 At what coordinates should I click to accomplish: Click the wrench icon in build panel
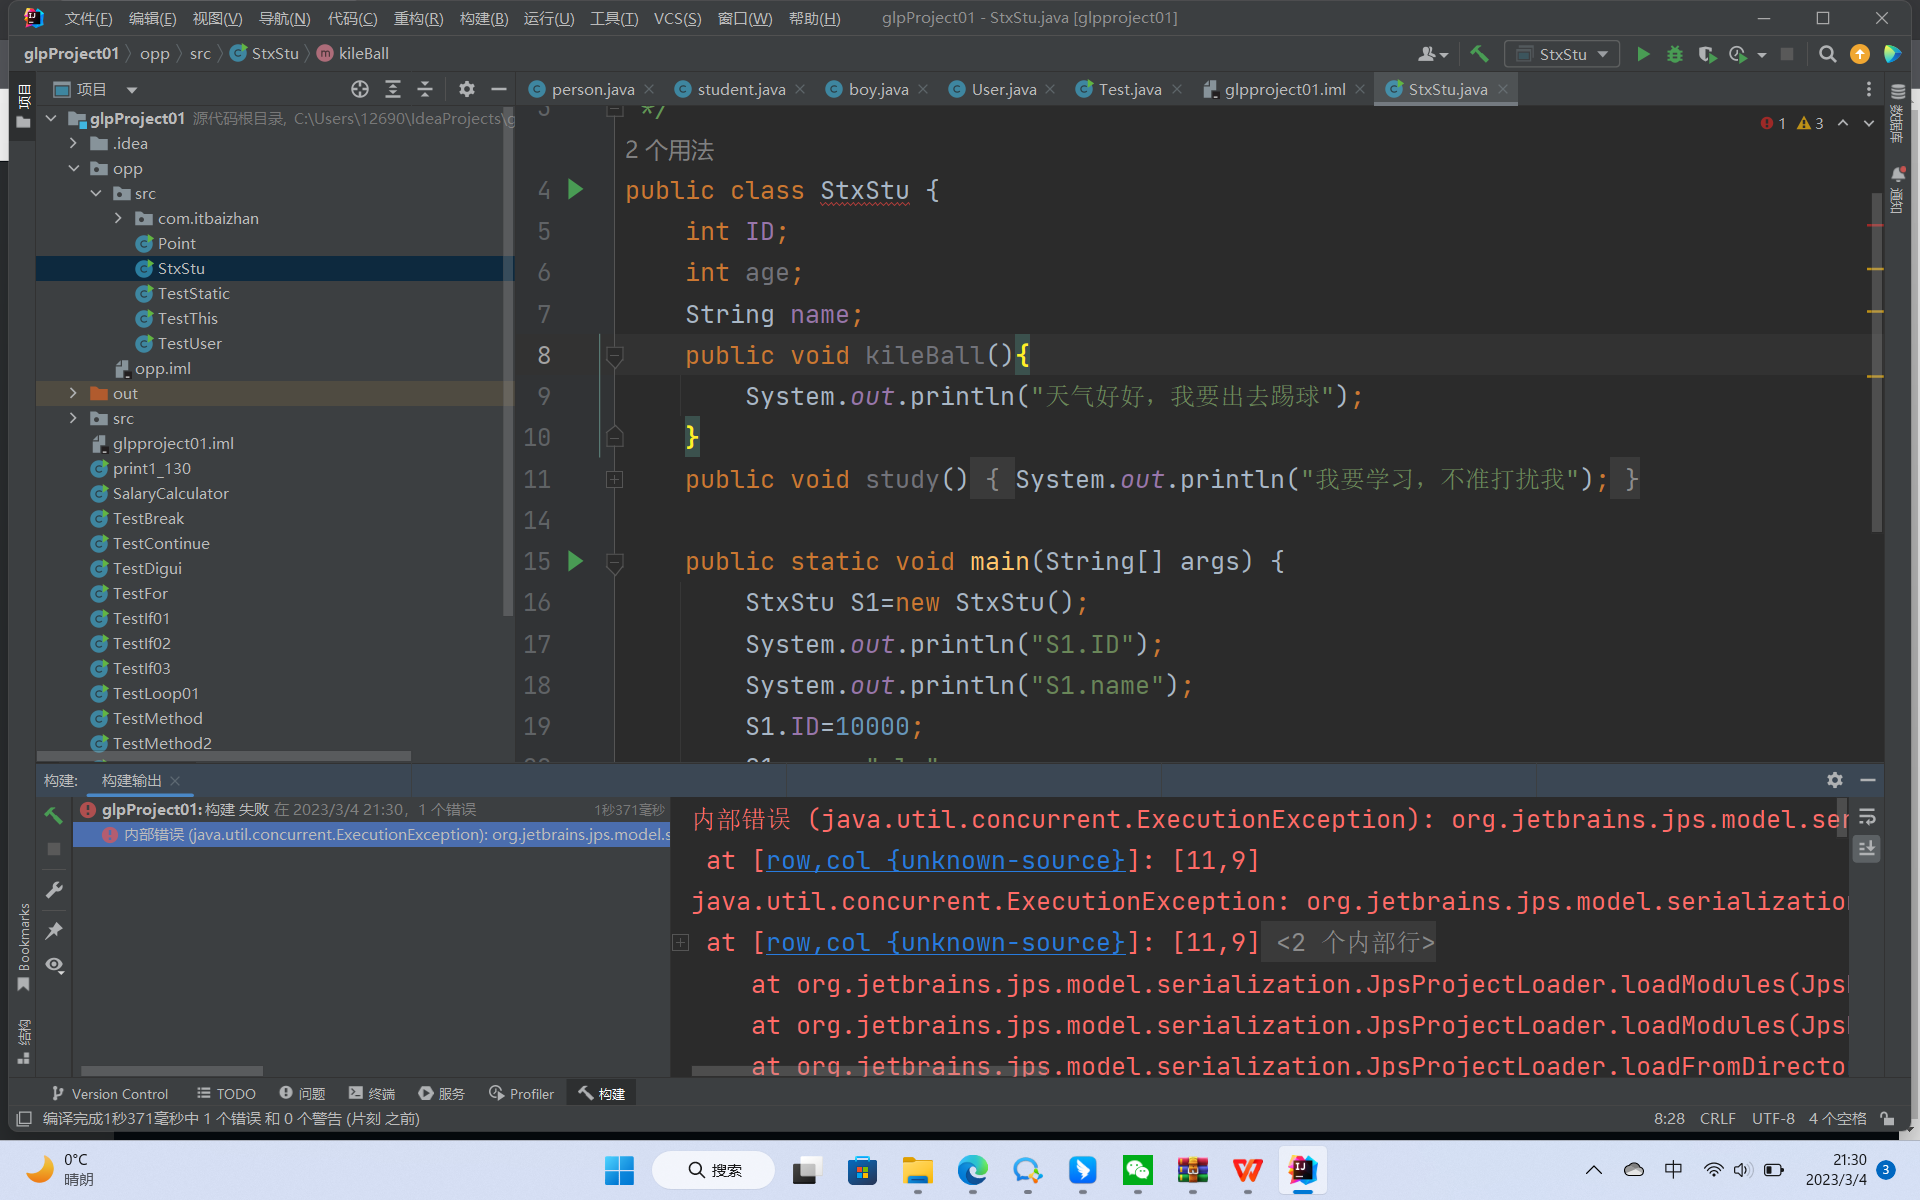coord(54,889)
